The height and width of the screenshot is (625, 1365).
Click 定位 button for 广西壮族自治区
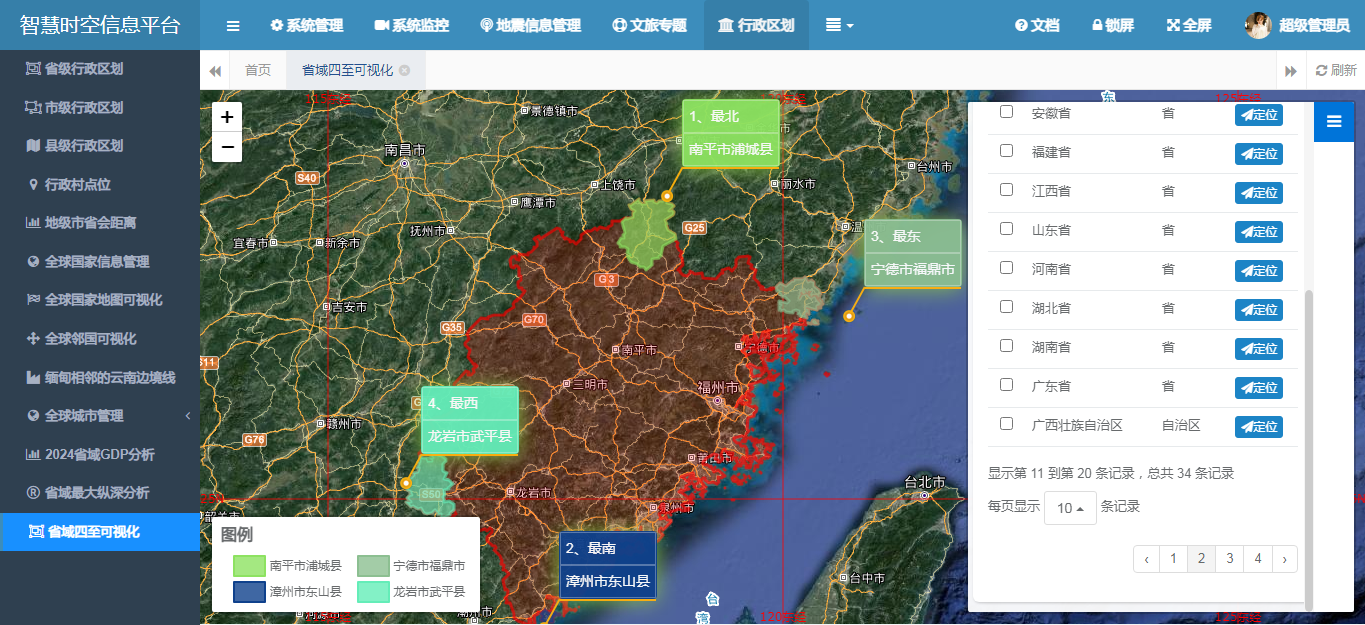pos(1259,427)
